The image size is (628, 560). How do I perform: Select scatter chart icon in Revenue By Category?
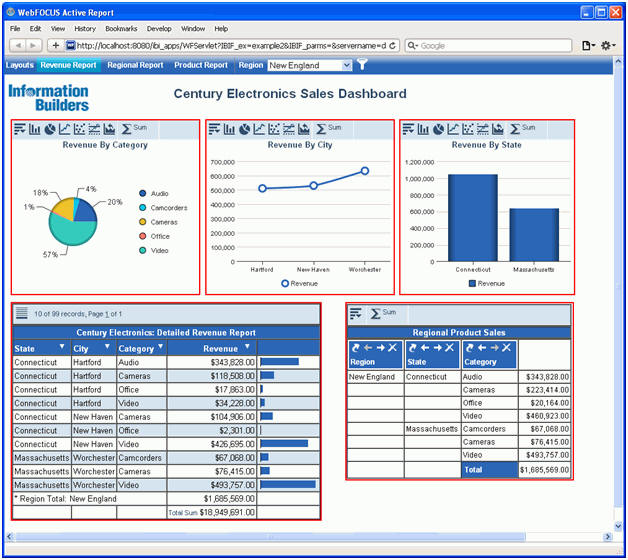coord(79,129)
